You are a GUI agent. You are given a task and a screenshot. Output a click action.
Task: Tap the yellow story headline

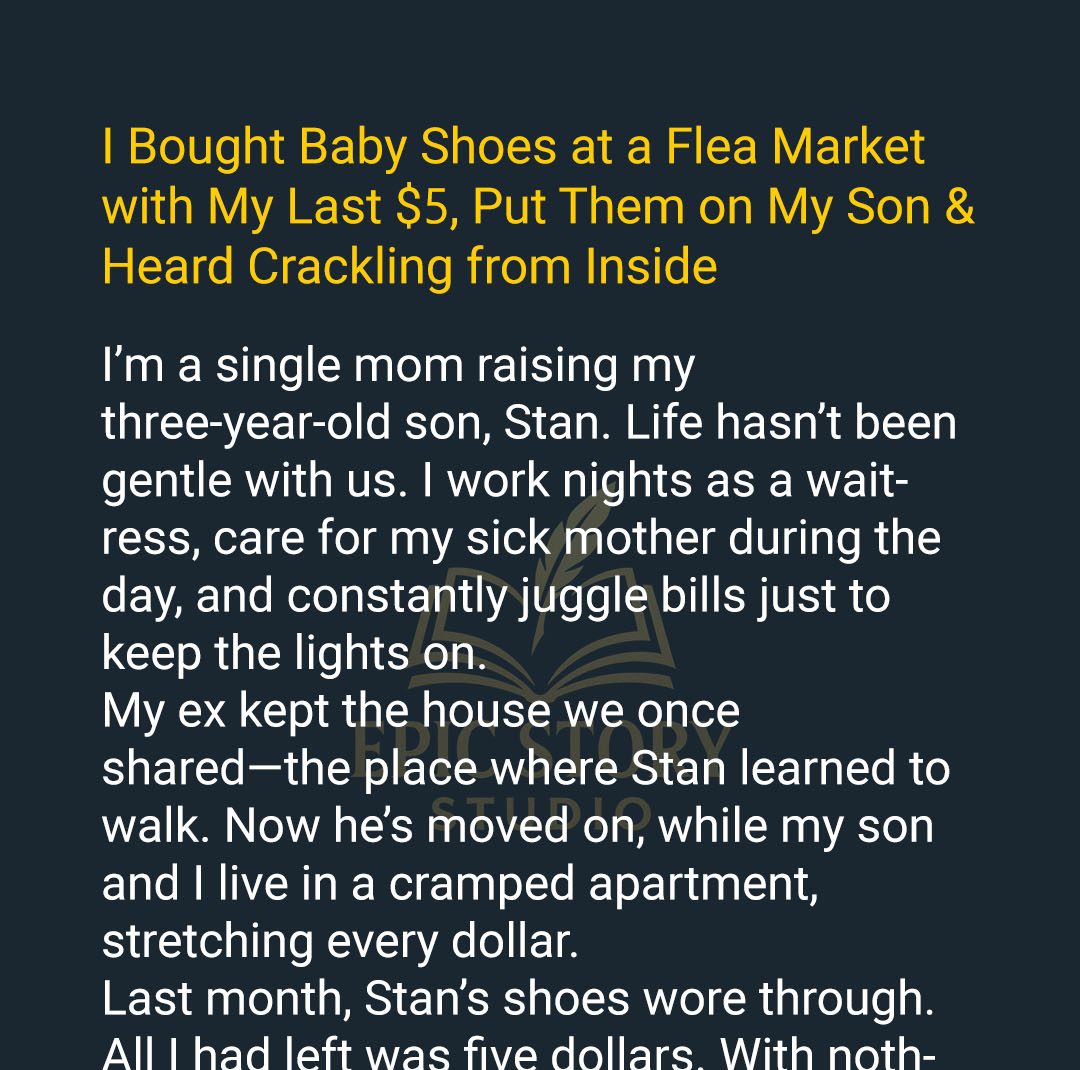pyautogui.click(x=537, y=207)
